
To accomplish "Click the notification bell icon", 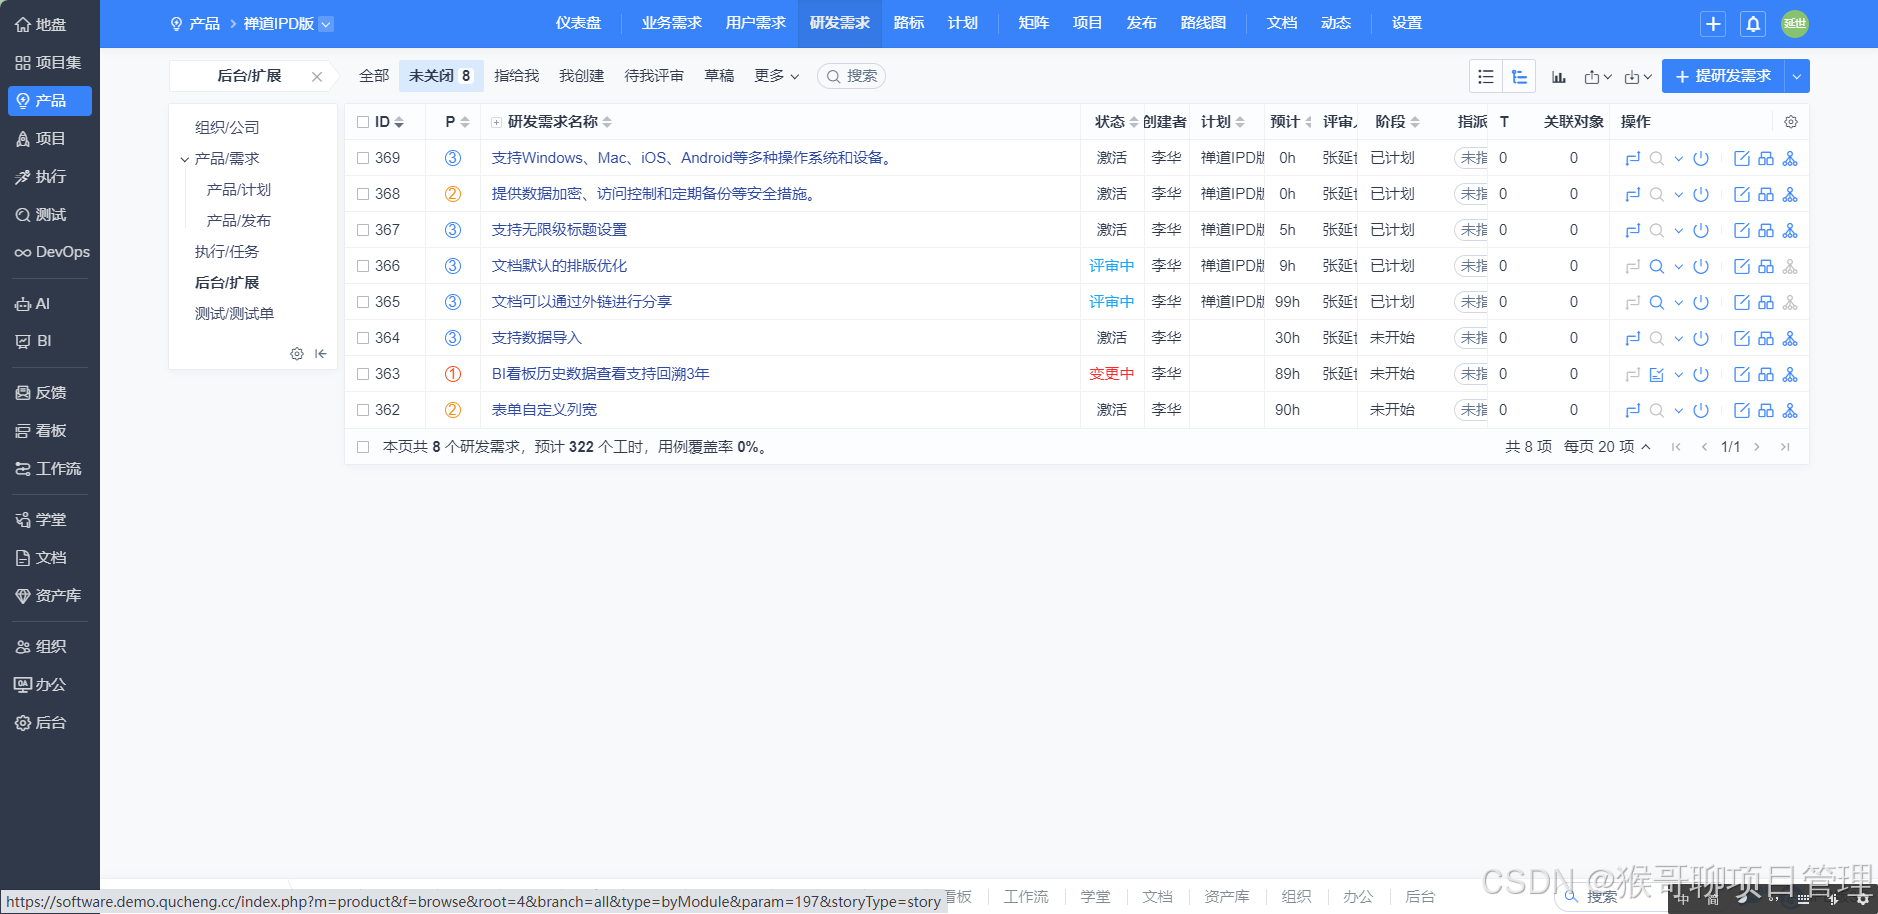I will point(1753,24).
